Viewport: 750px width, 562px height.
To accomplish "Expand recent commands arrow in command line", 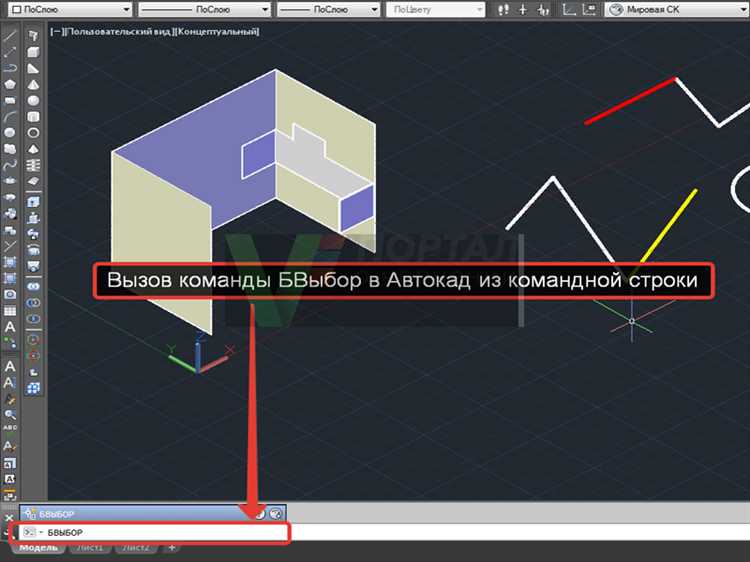I will click(x=41, y=532).
